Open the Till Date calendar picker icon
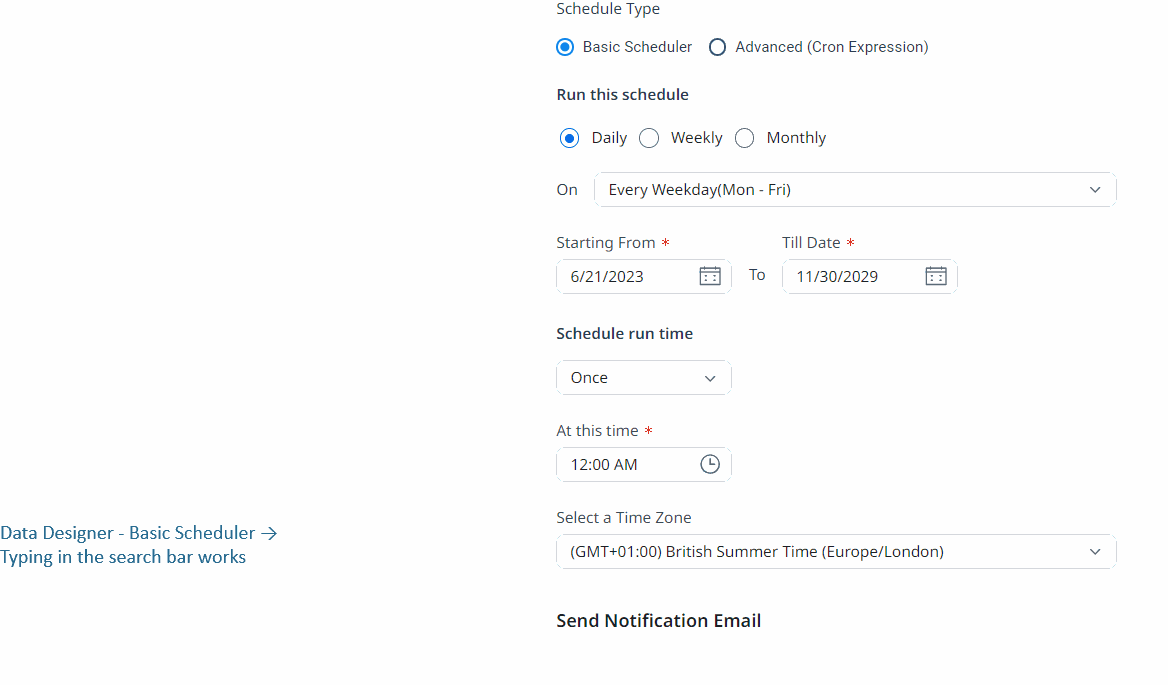This screenshot has height=685, width=1168. (935, 276)
